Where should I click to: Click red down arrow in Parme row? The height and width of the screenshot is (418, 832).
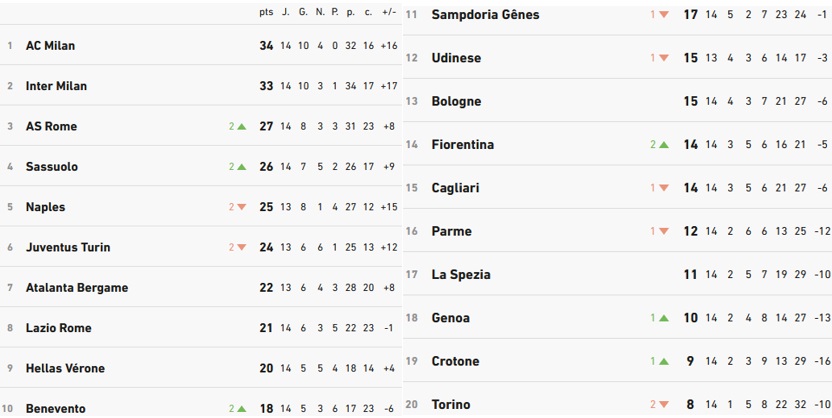click(663, 231)
